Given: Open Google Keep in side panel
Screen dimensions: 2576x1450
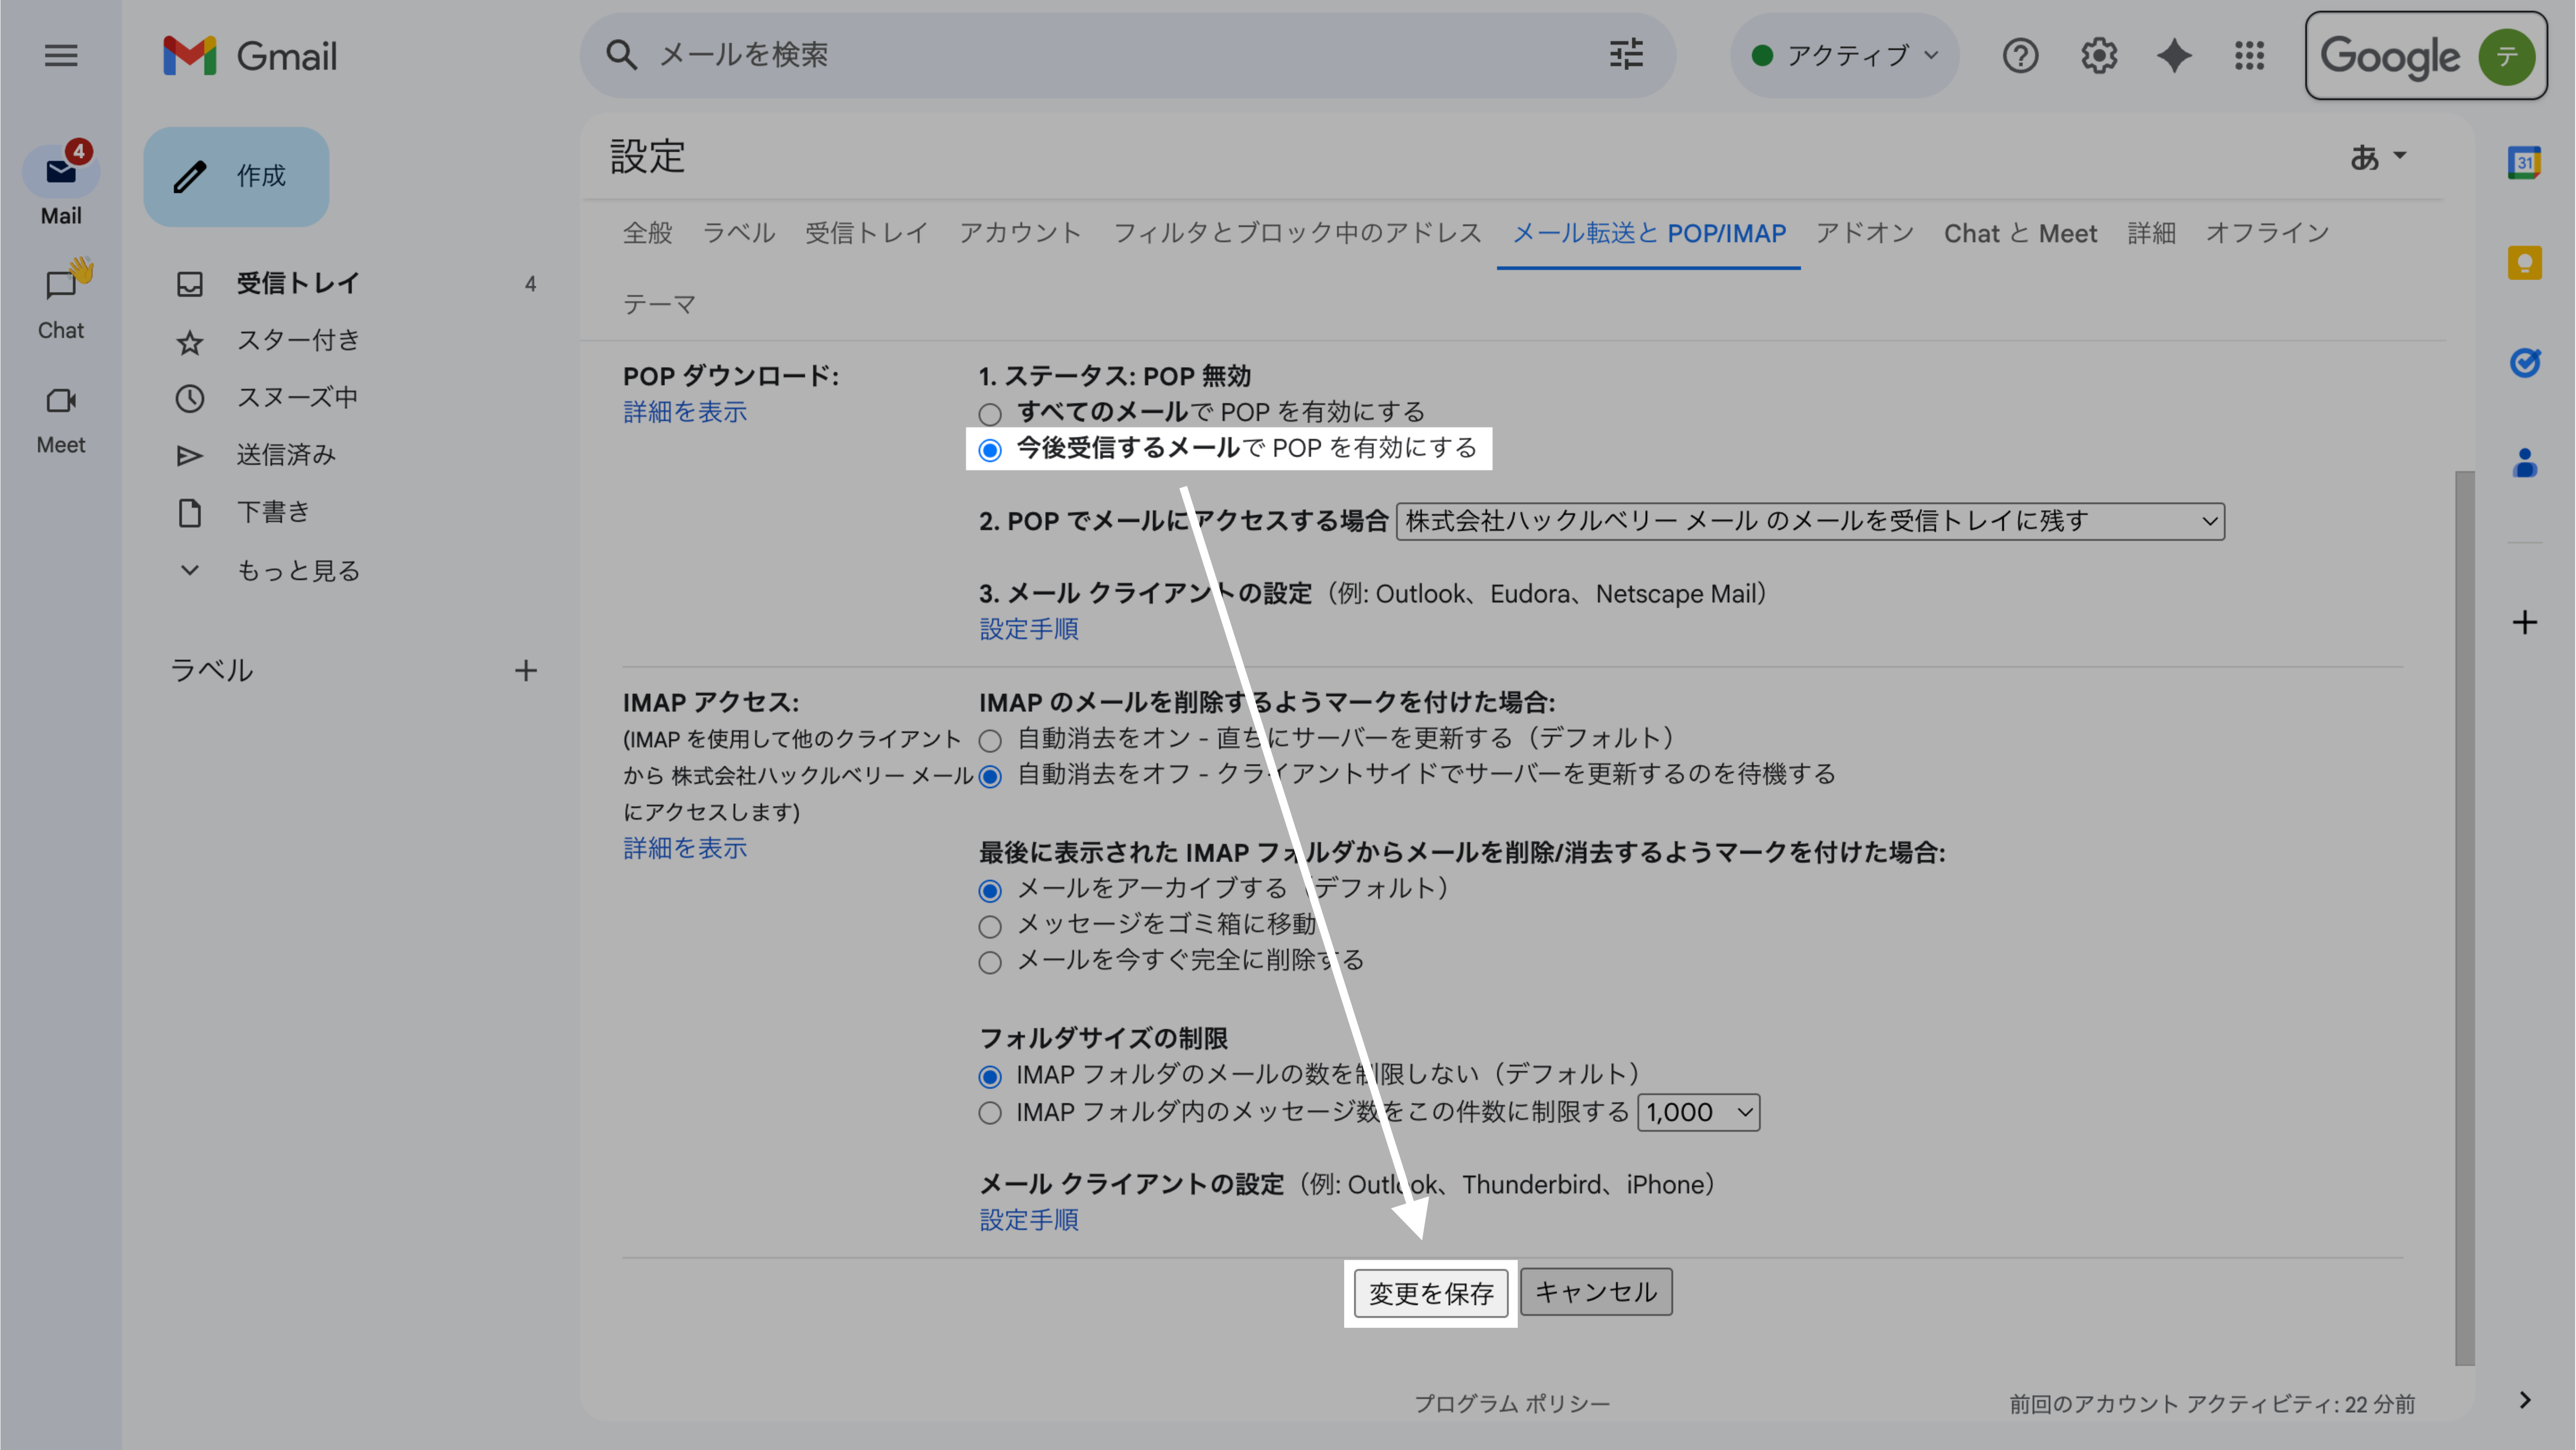Looking at the screenshot, I should 2524,263.
